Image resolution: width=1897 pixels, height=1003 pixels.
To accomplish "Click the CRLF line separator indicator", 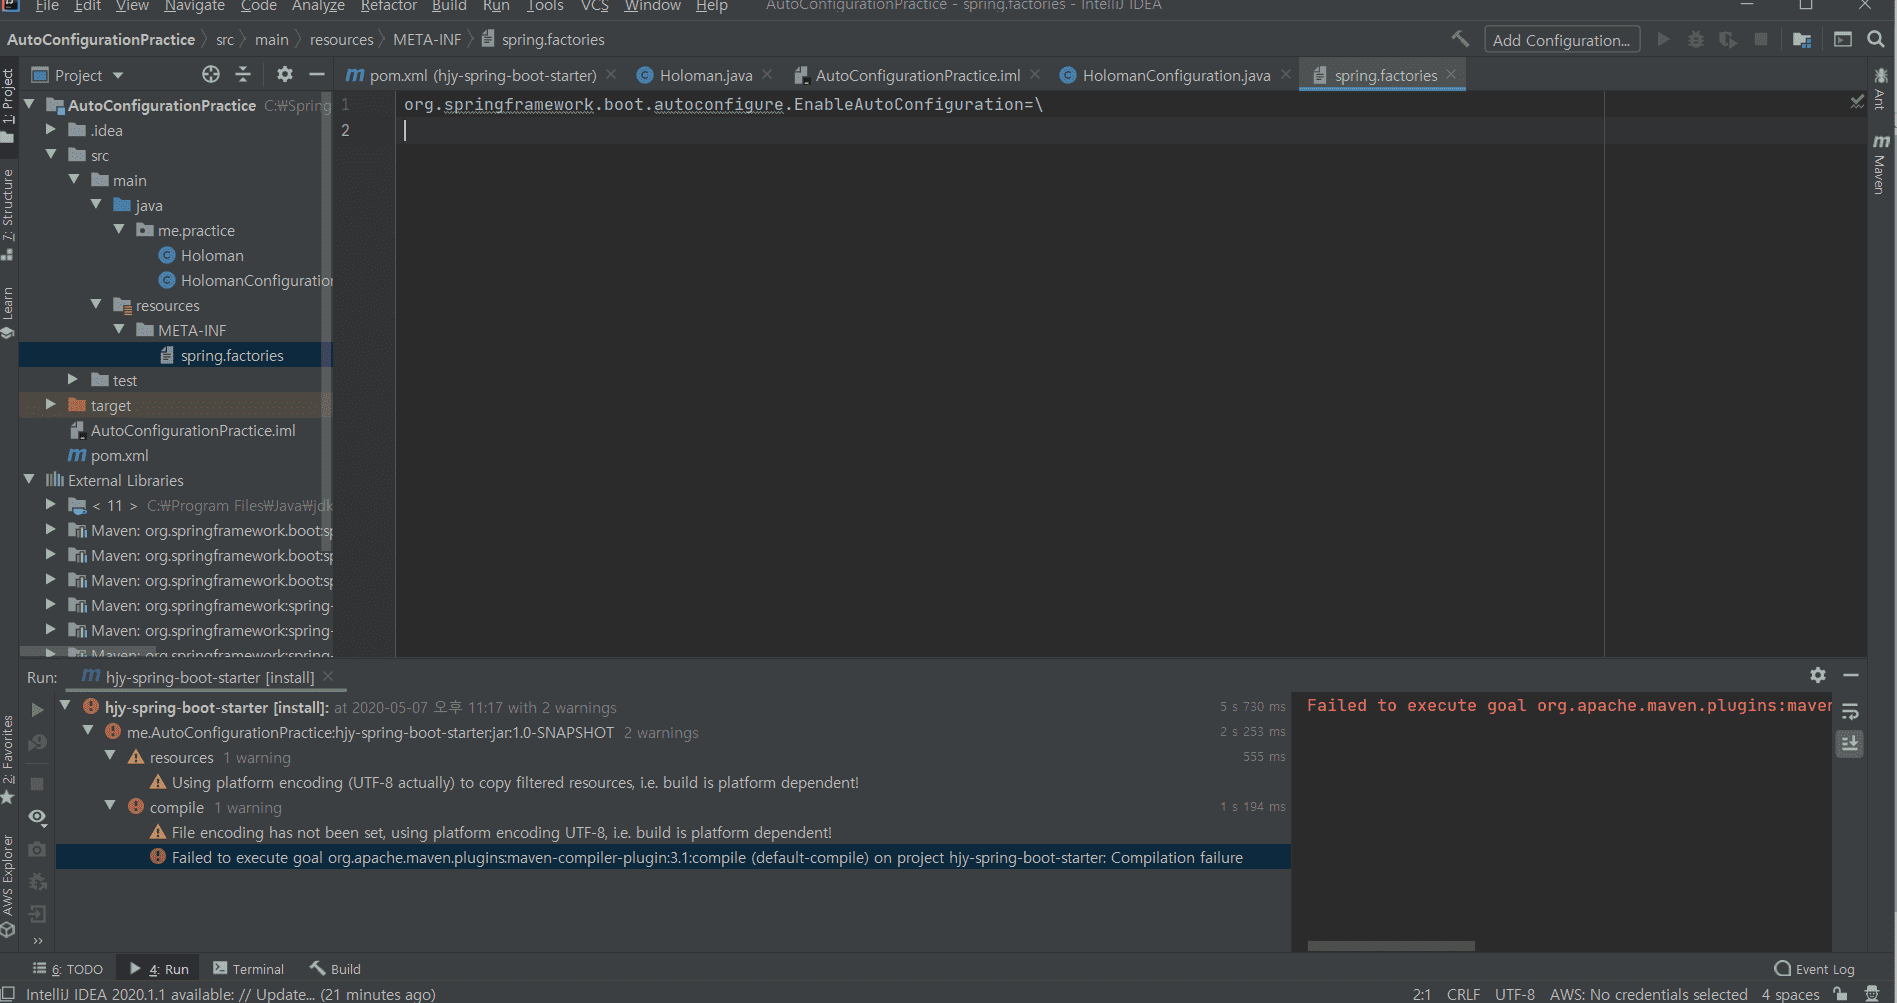I will [x=1463, y=994].
